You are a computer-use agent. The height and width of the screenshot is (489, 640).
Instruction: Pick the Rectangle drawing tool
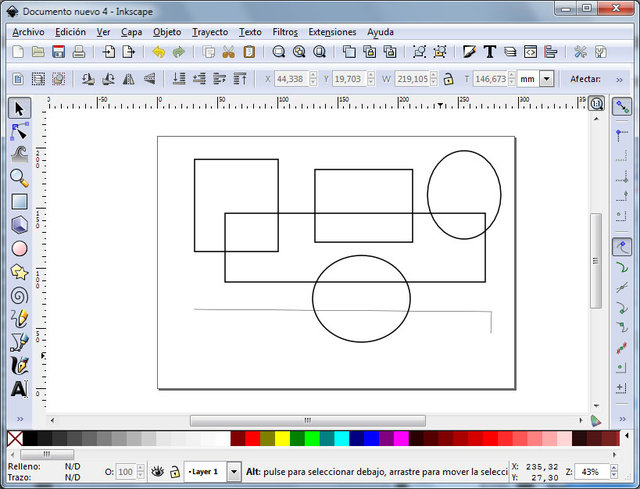coord(18,202)
